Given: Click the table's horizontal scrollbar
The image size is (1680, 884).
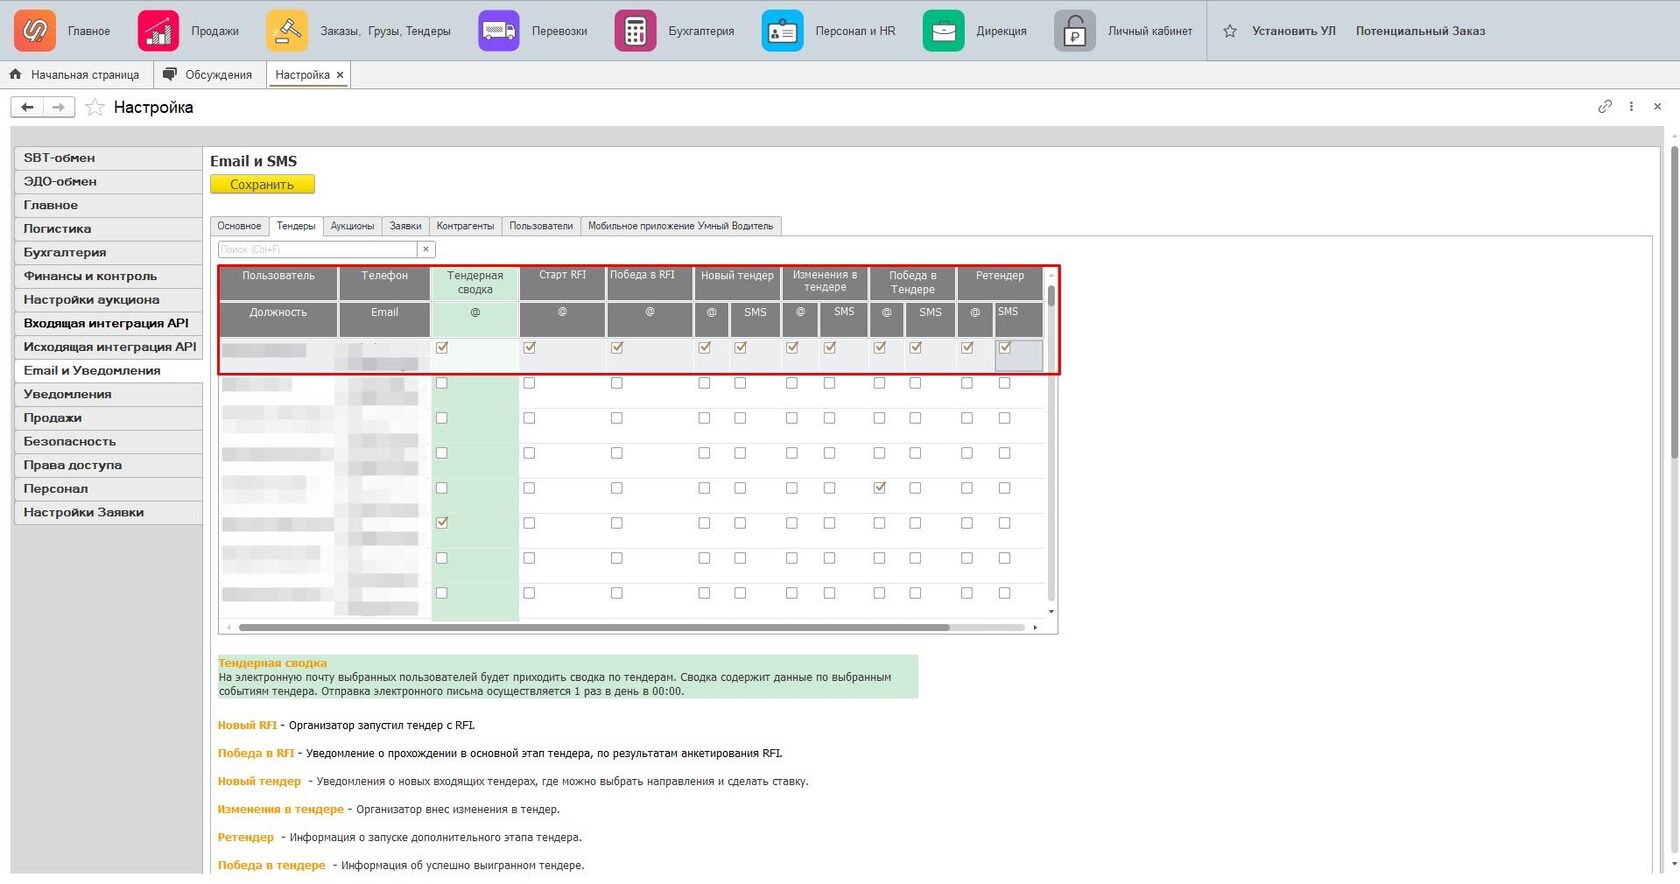Looking at the screenshot, I should (x=594, y=627).
